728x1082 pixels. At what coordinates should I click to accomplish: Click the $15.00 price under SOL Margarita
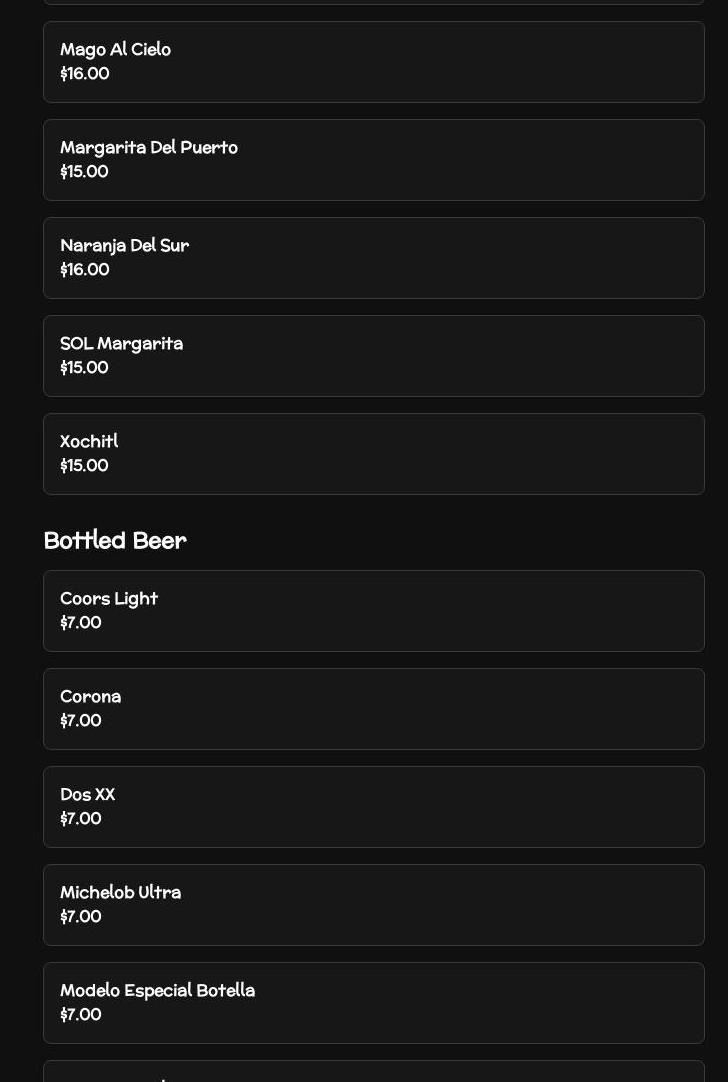click(84, 367)
